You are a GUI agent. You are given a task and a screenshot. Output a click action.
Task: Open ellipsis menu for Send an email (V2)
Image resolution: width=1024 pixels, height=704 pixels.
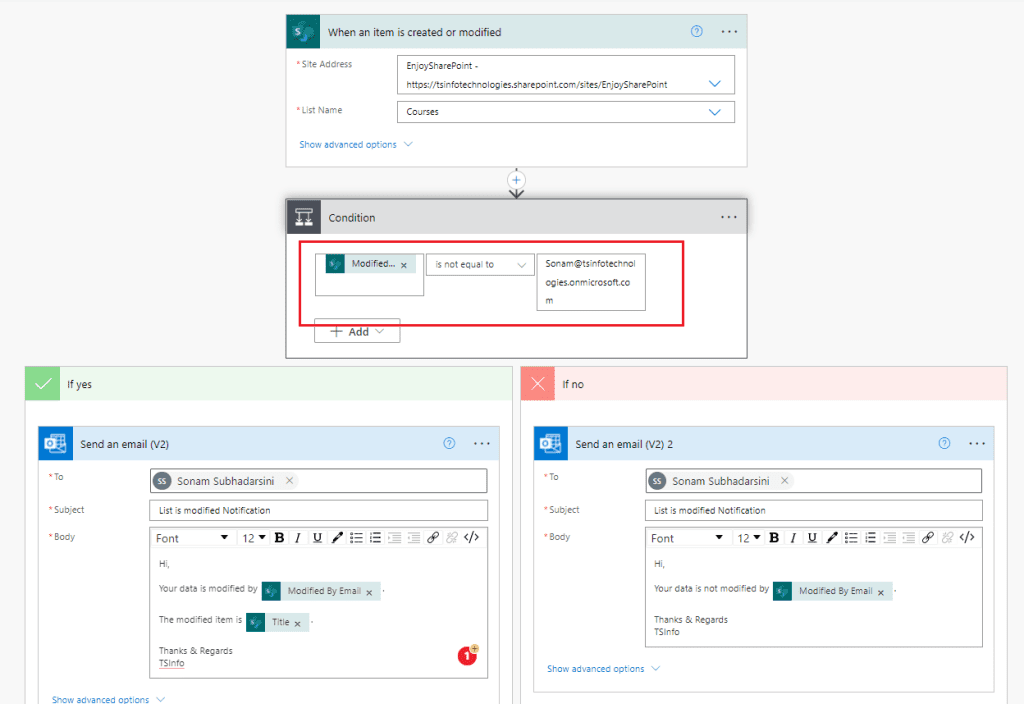(x=482, y=443)
